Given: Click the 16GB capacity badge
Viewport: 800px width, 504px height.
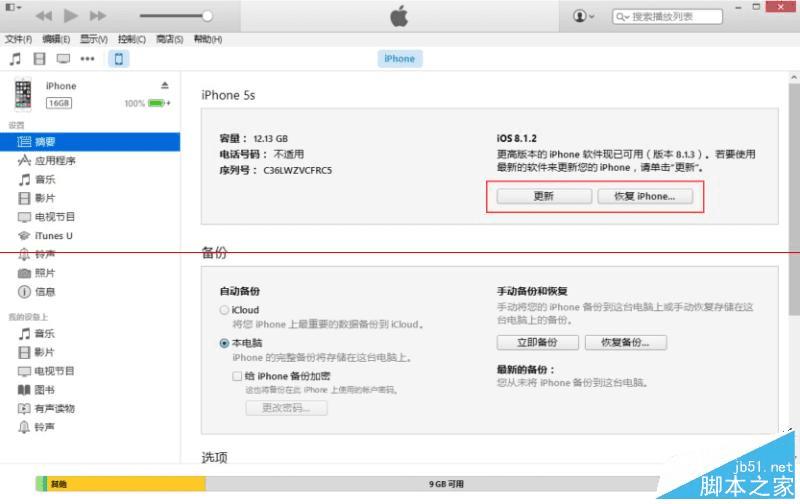Looking at the screenshot, I should (x=59, y=103).
